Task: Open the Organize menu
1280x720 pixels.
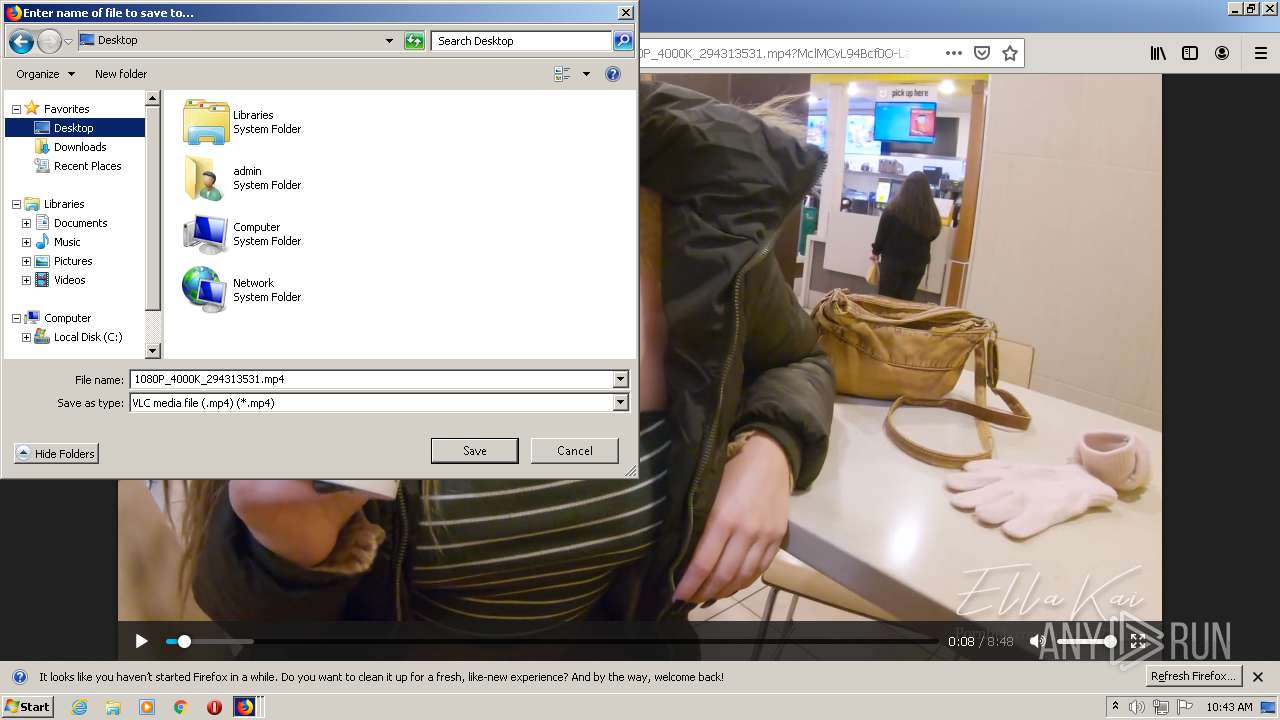Action: pyautogui.click(x=45, y=74)
